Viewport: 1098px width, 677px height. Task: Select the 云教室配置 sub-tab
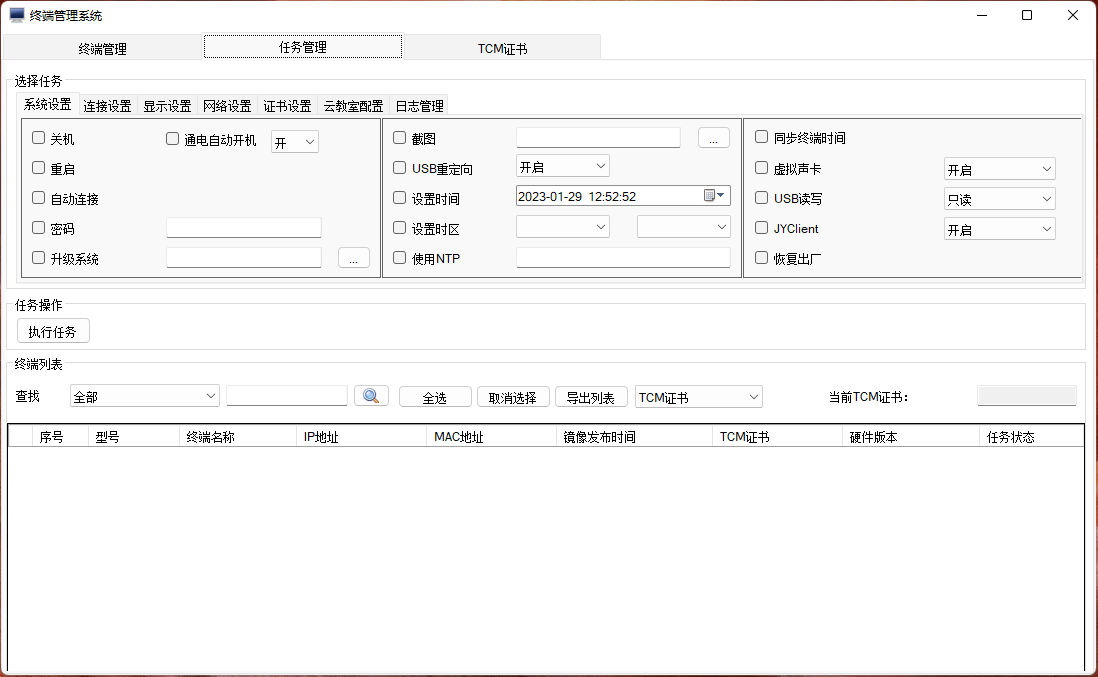tap(353, 106)
